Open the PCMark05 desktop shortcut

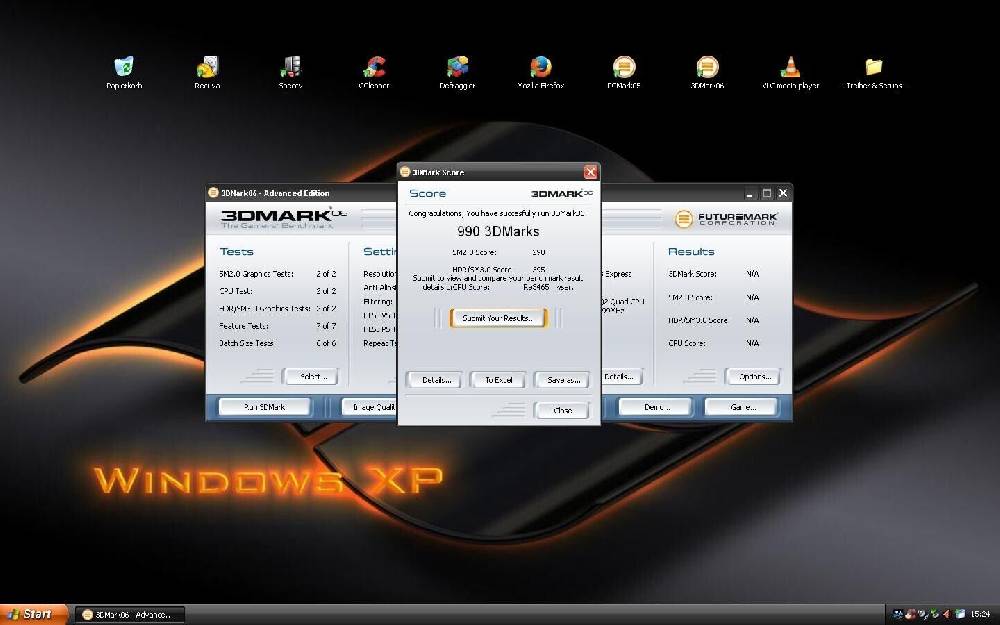click(x=624, y=71)
